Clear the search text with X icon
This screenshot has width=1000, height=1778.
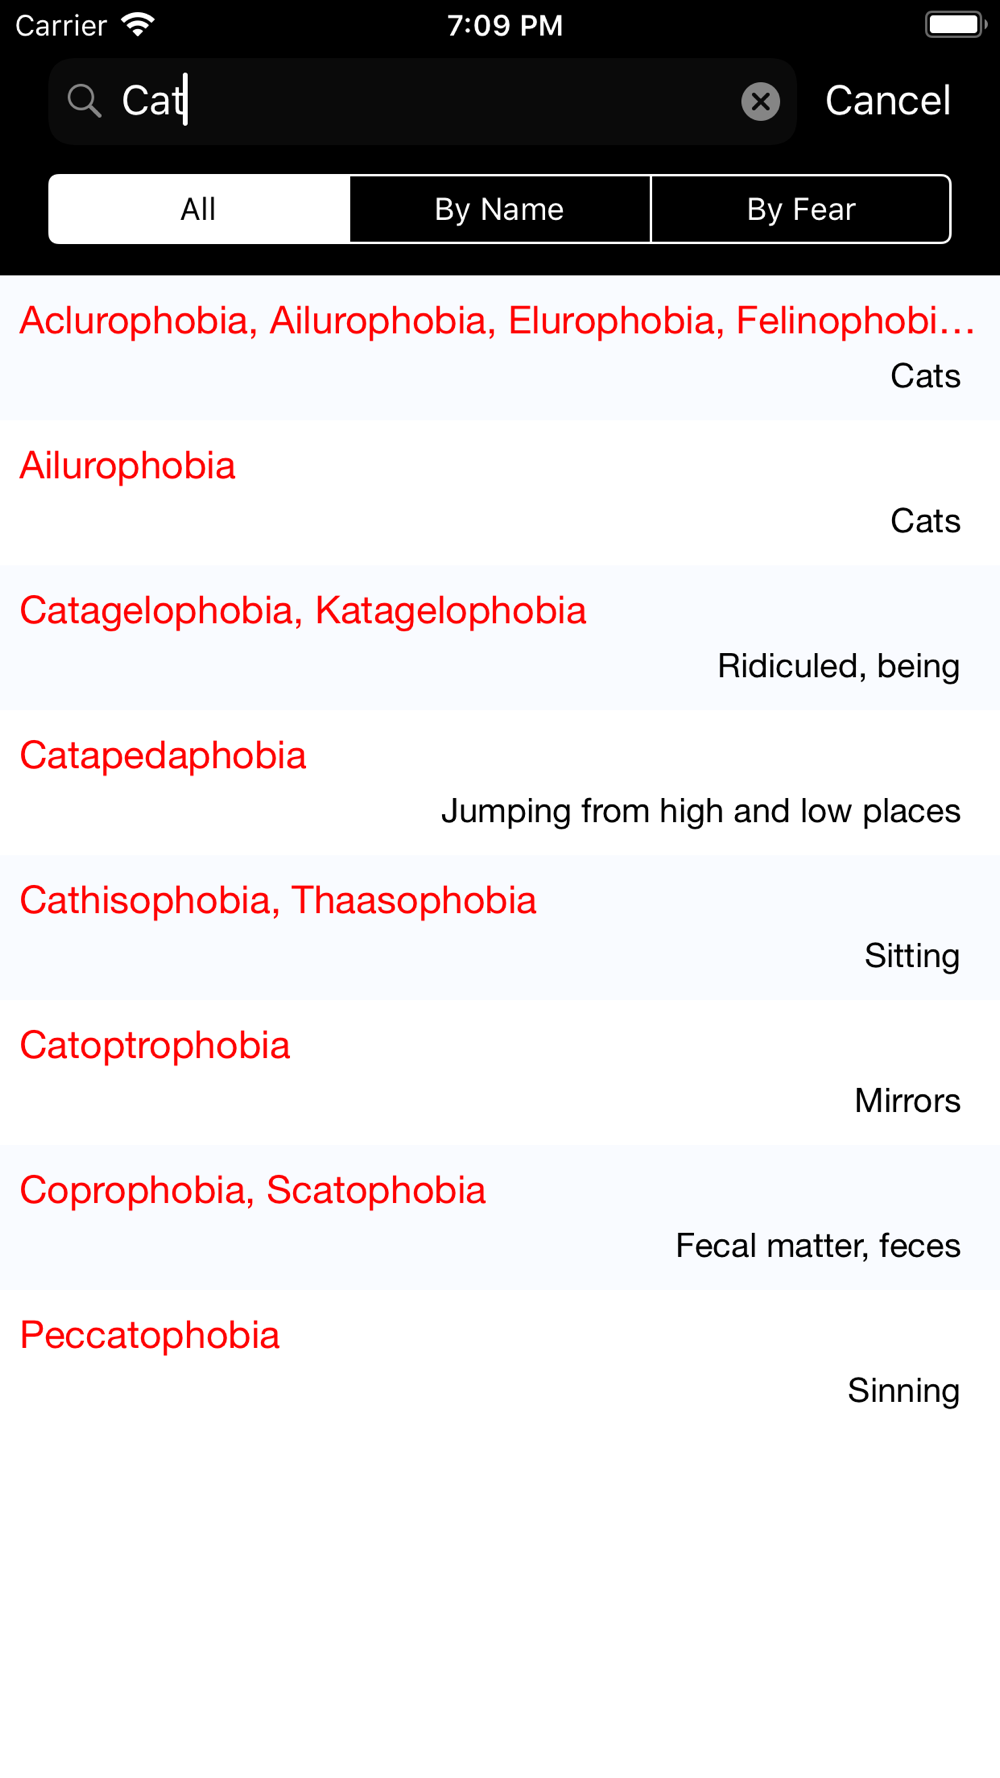point(760,101)
